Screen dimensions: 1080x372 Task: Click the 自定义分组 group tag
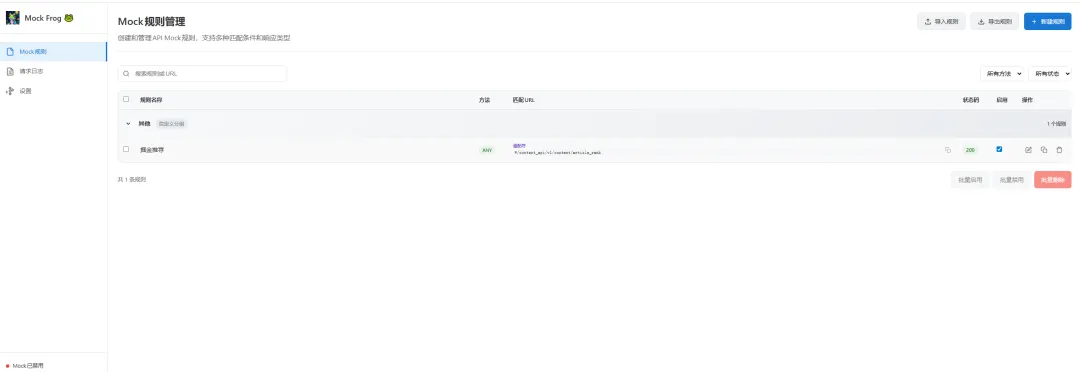tap(172, 124)
